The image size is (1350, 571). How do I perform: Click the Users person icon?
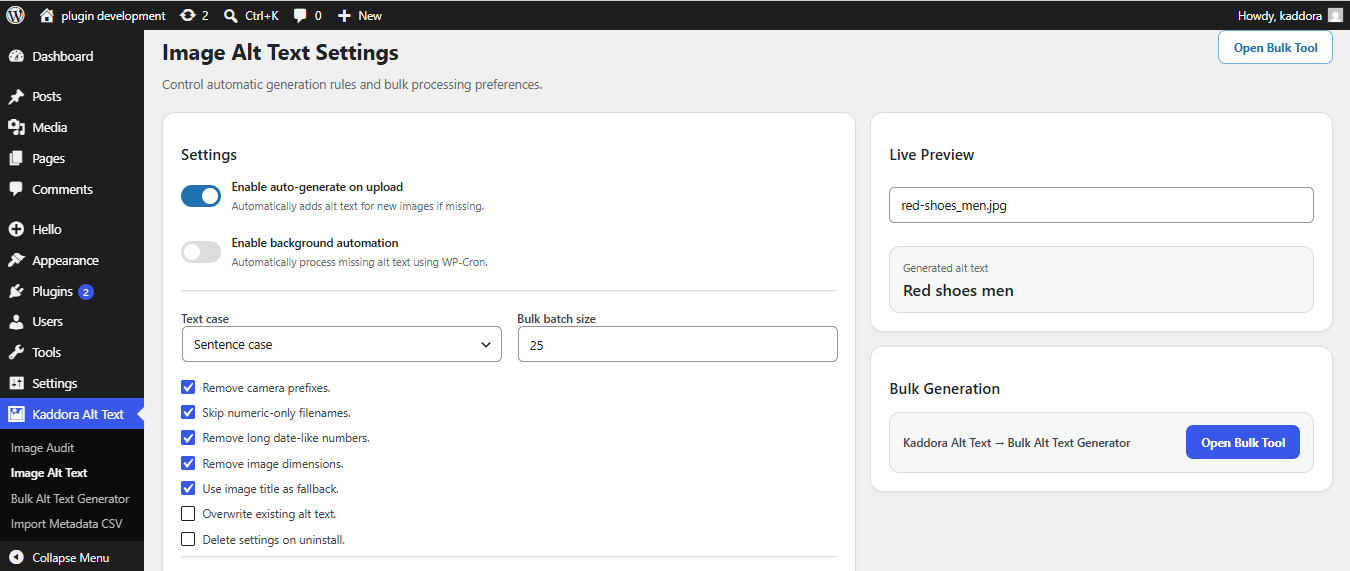16,321
